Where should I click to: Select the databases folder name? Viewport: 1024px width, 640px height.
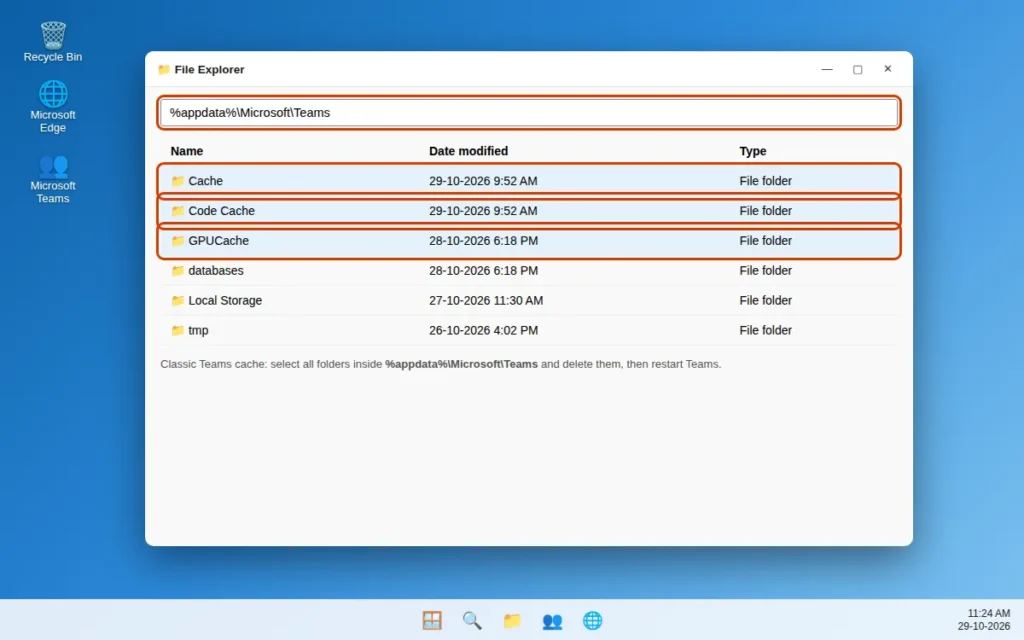(216, 270)
